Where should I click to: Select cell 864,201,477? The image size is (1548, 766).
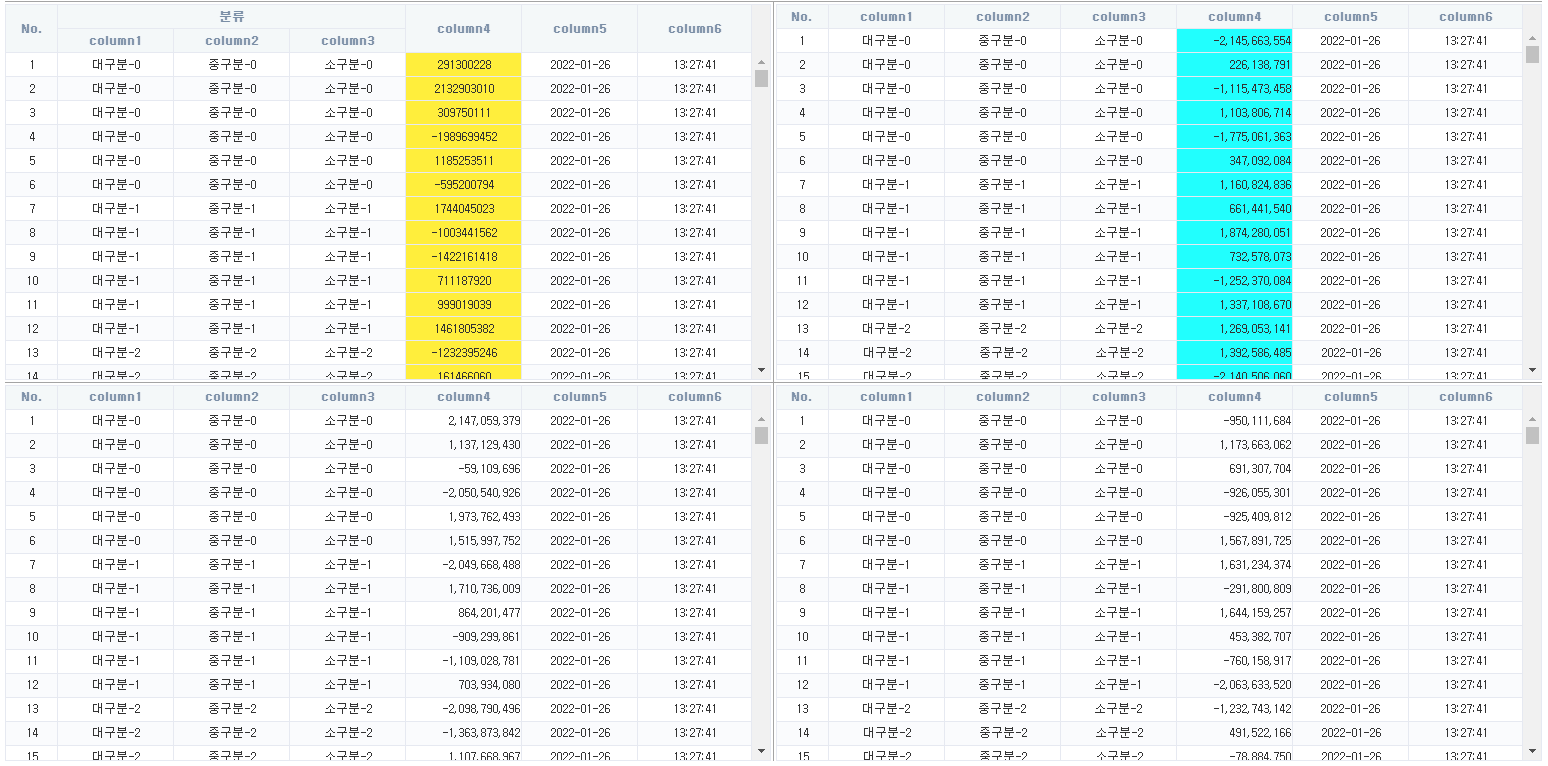(464, 613)
